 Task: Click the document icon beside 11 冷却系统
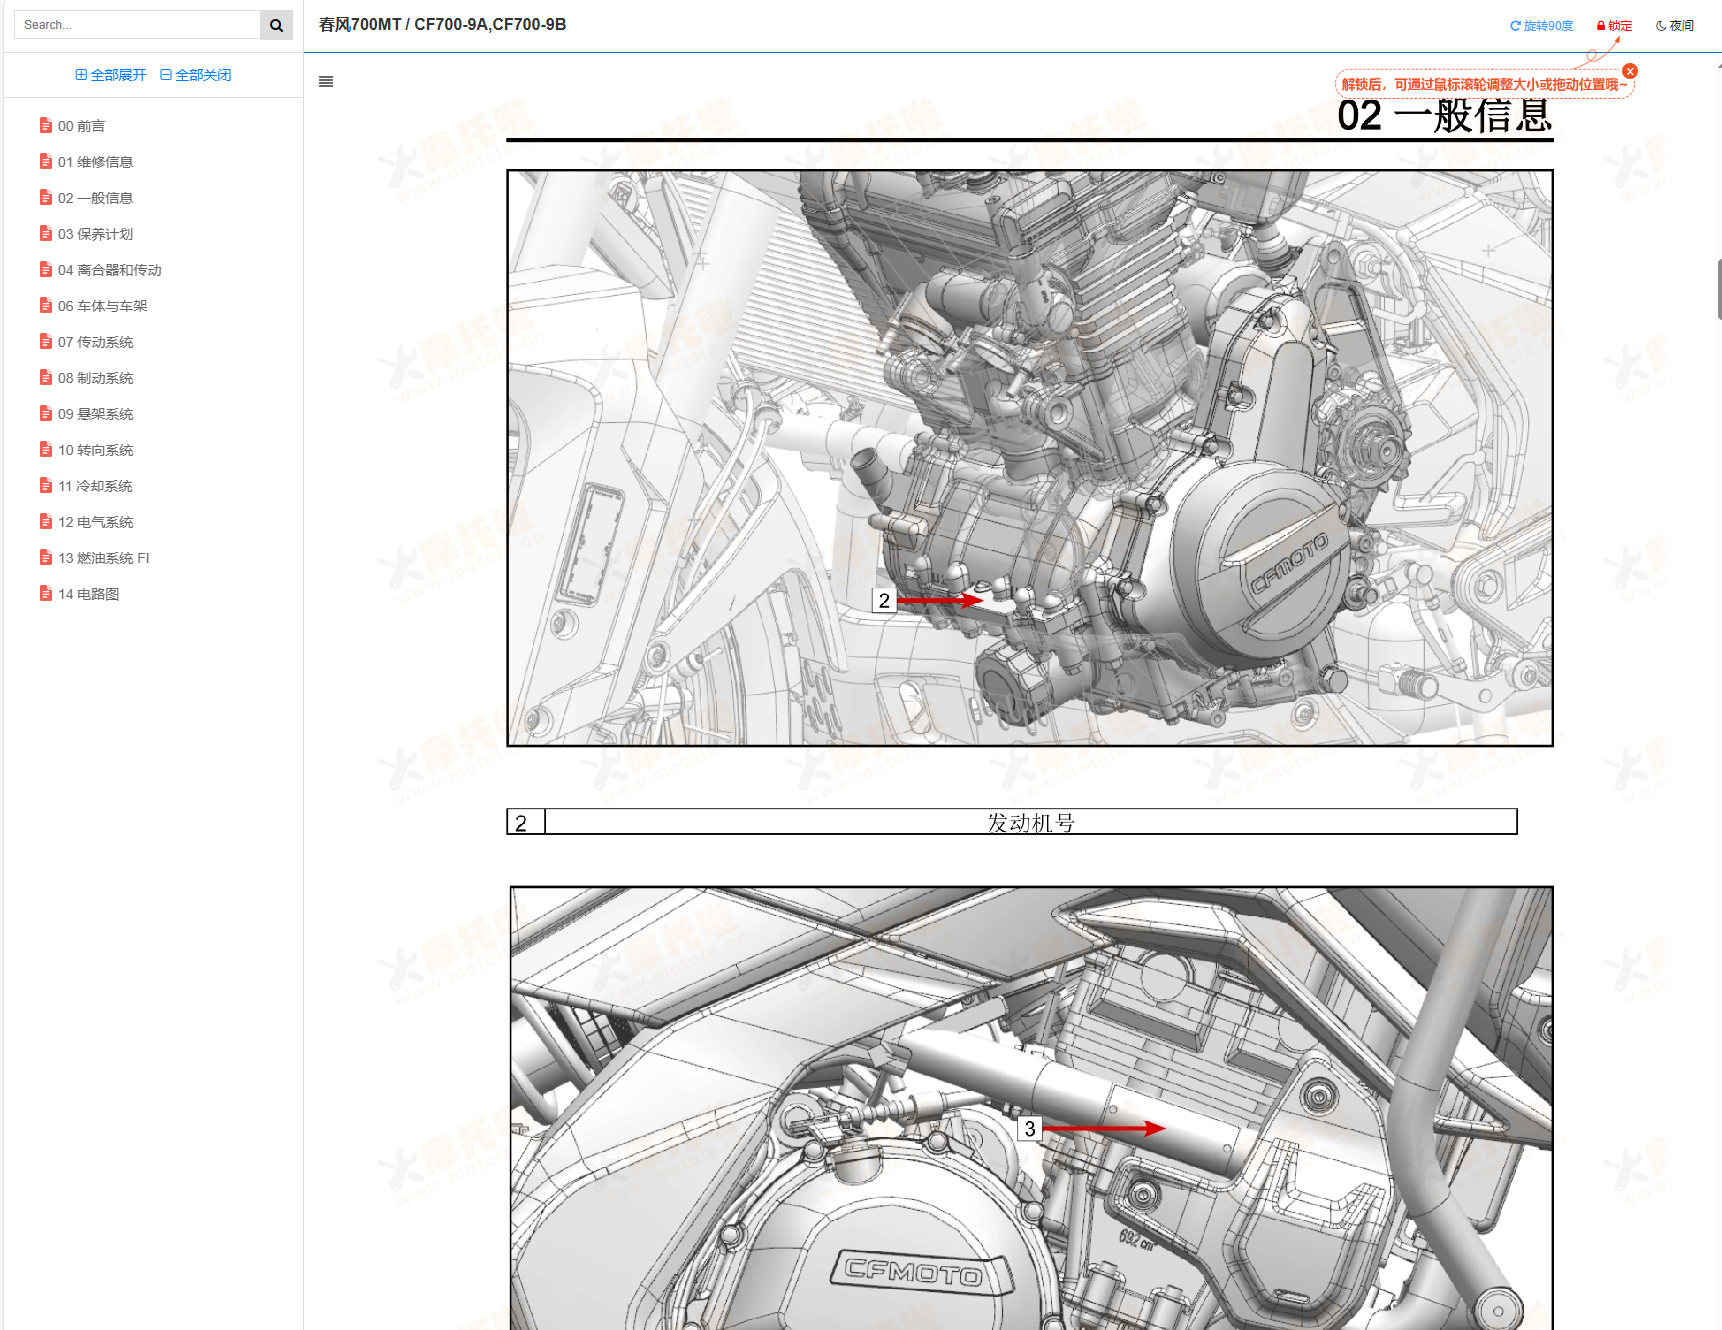(x=46, y=485)
